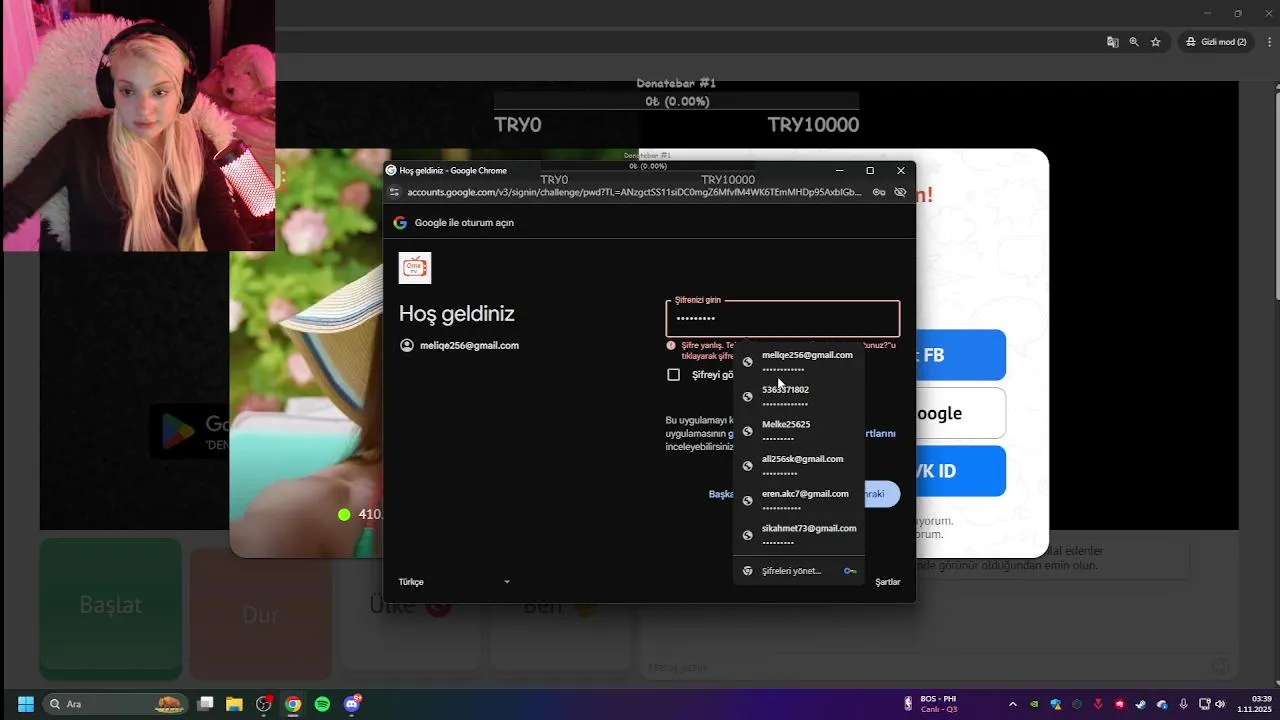This screenshot has height=720, width=1280.
Task: Click the account avatar icon next to meliqe256@gmail.com
Action: [406, 345]
